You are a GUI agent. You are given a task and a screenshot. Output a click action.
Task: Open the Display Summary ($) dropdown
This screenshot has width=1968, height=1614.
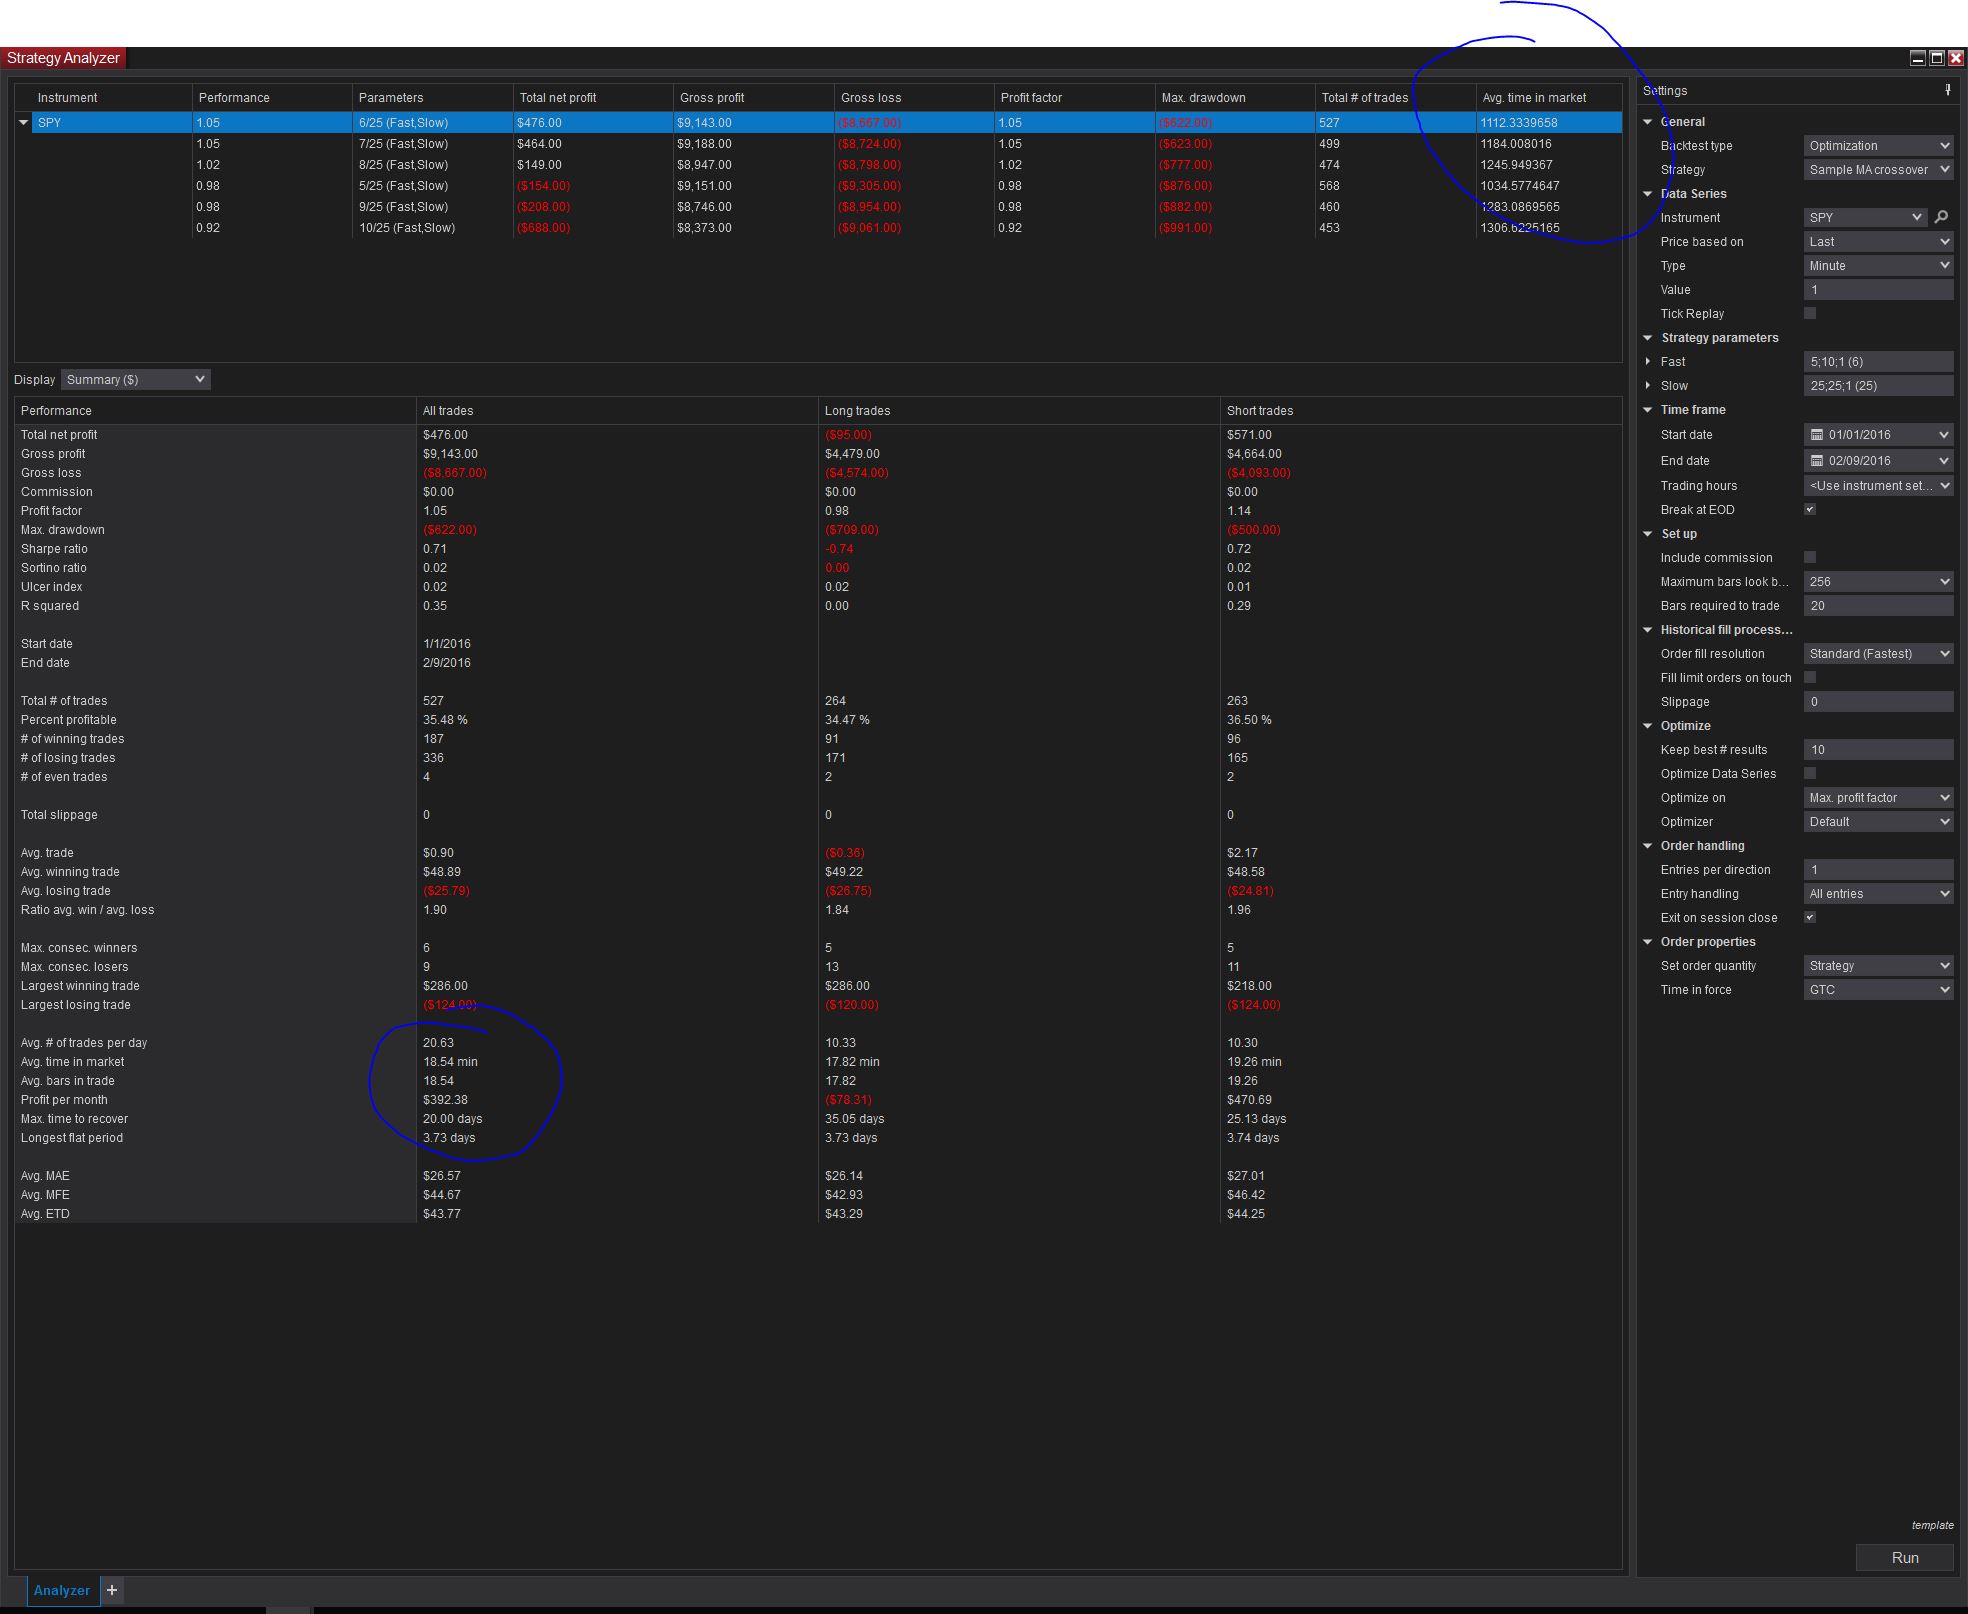coord(135,380)
